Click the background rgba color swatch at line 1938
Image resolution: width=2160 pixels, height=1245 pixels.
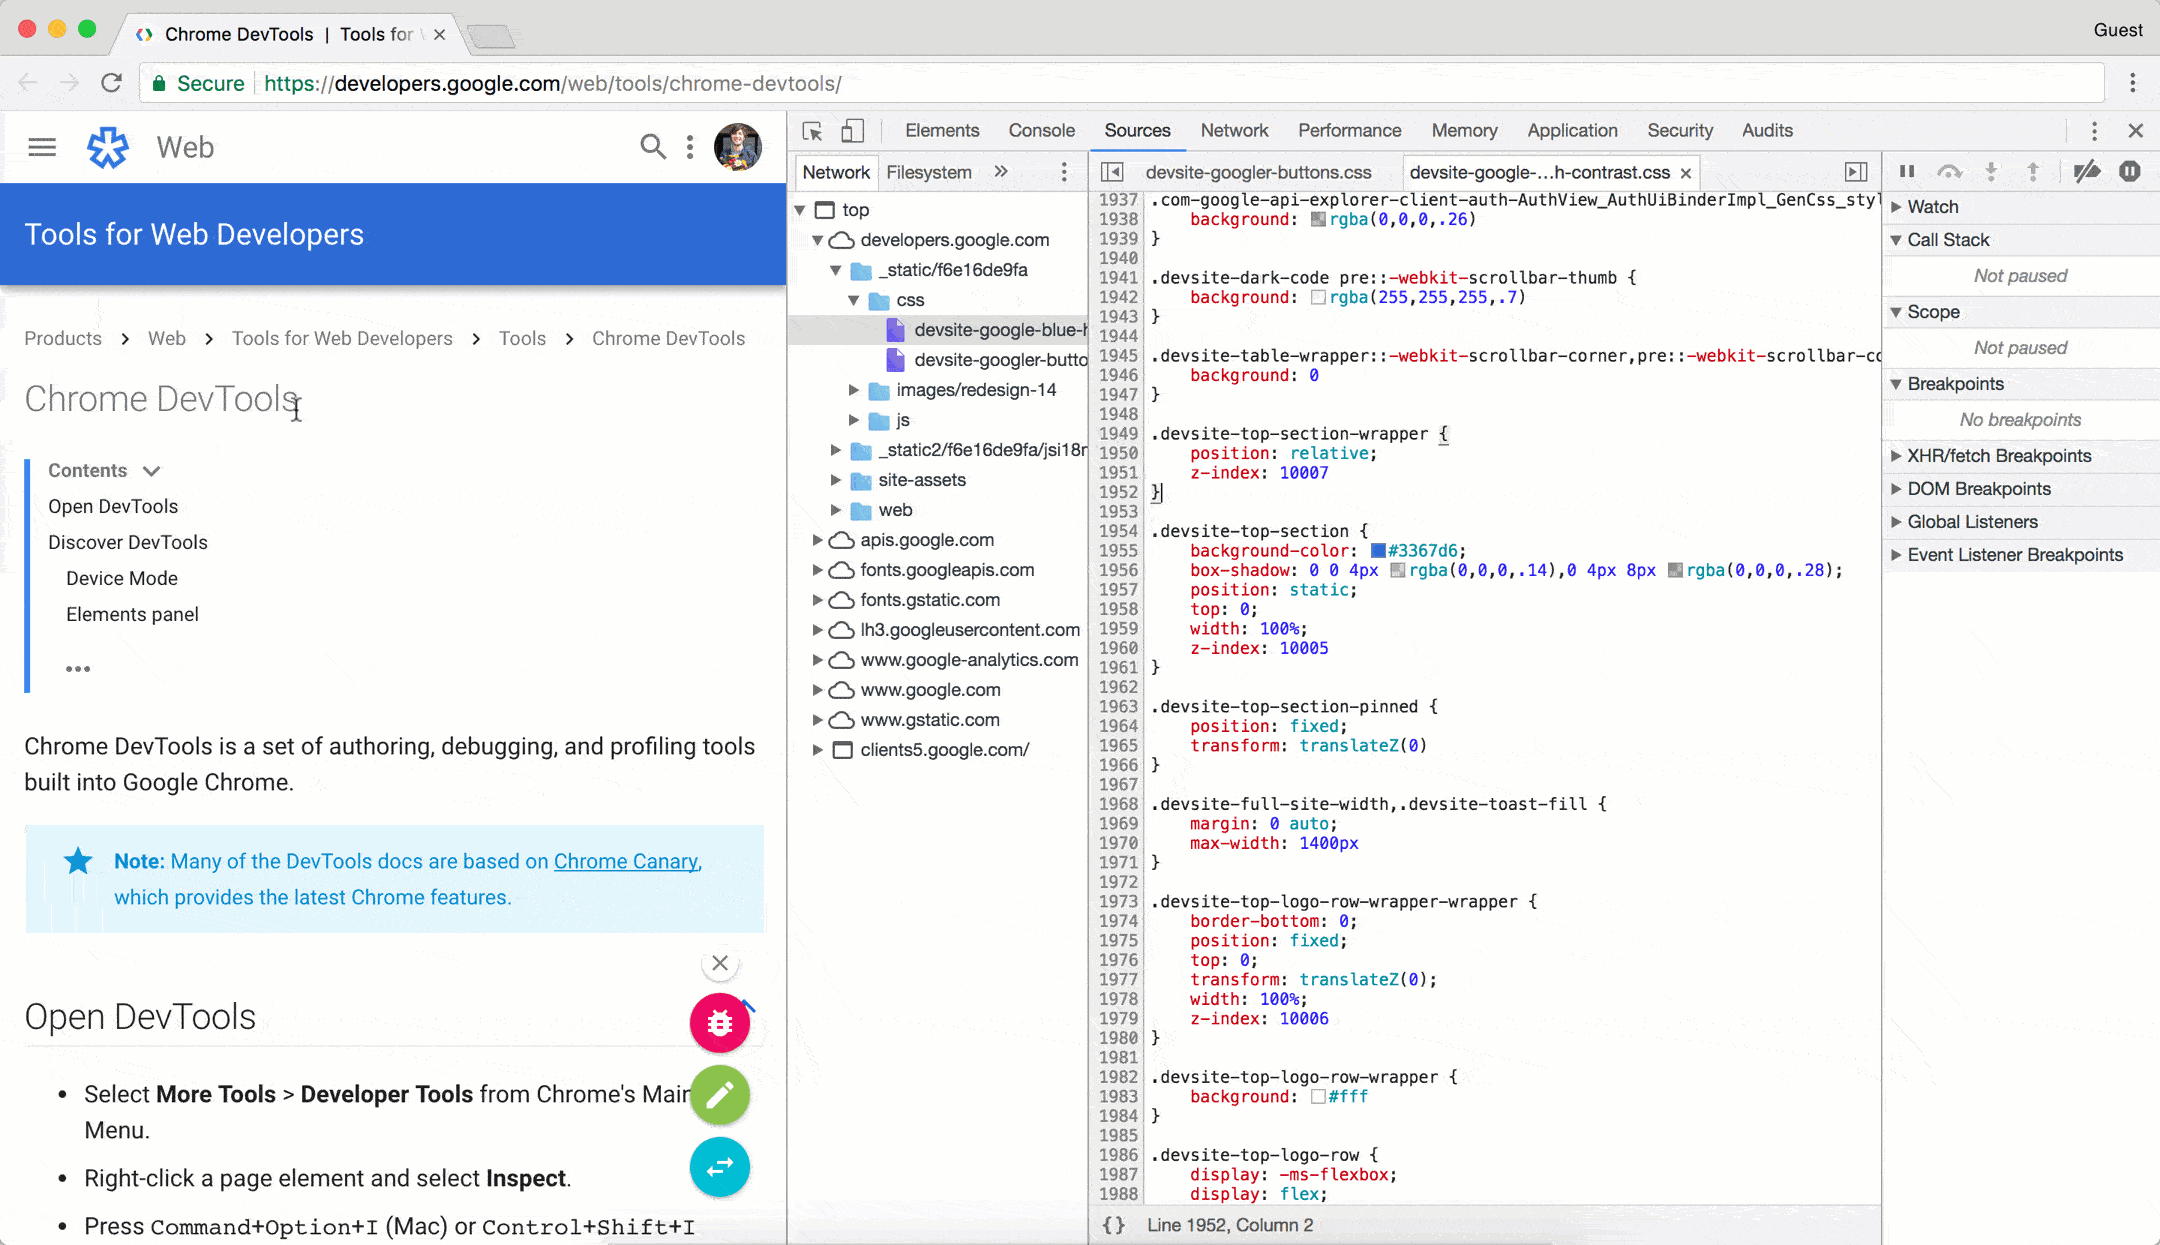(1314, 220)
